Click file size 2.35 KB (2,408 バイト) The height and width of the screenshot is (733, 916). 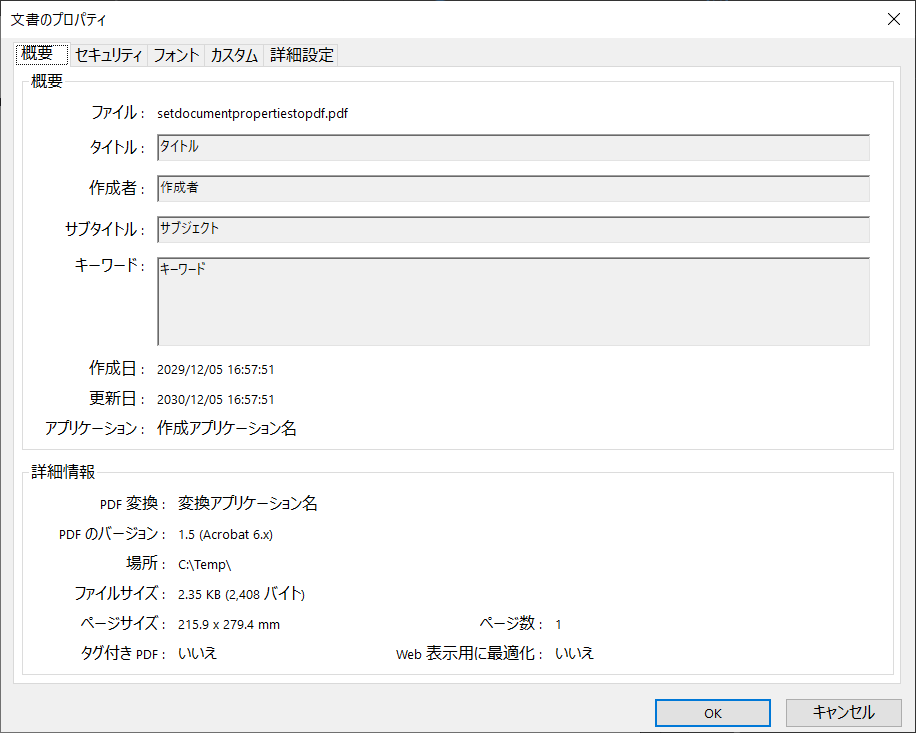point(241,594)
